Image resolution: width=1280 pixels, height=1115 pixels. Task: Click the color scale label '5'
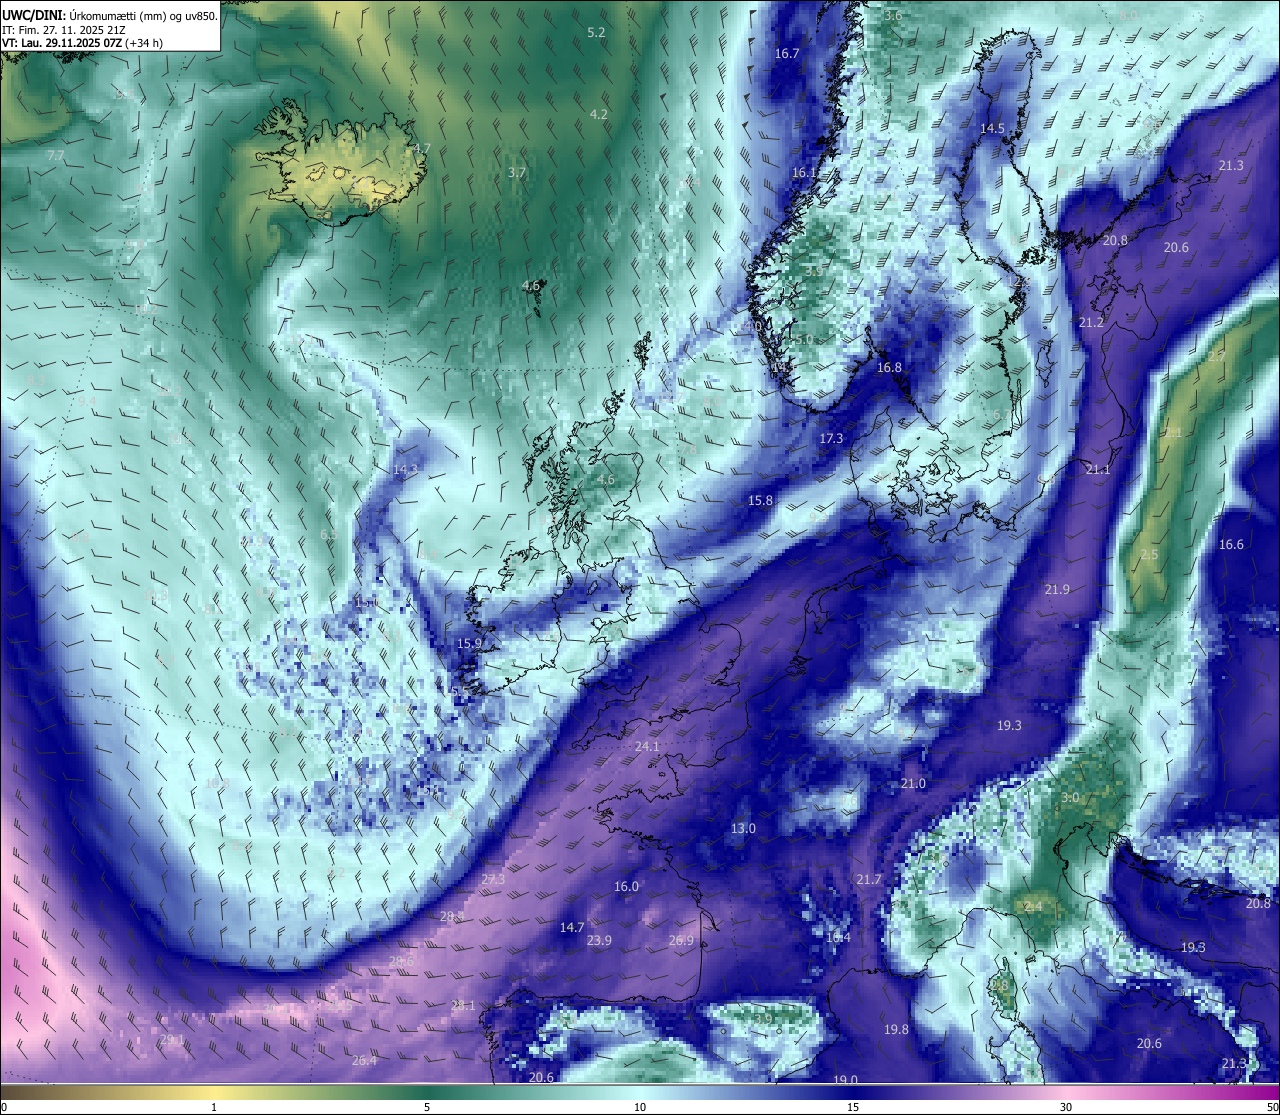tap(427, 1107)
